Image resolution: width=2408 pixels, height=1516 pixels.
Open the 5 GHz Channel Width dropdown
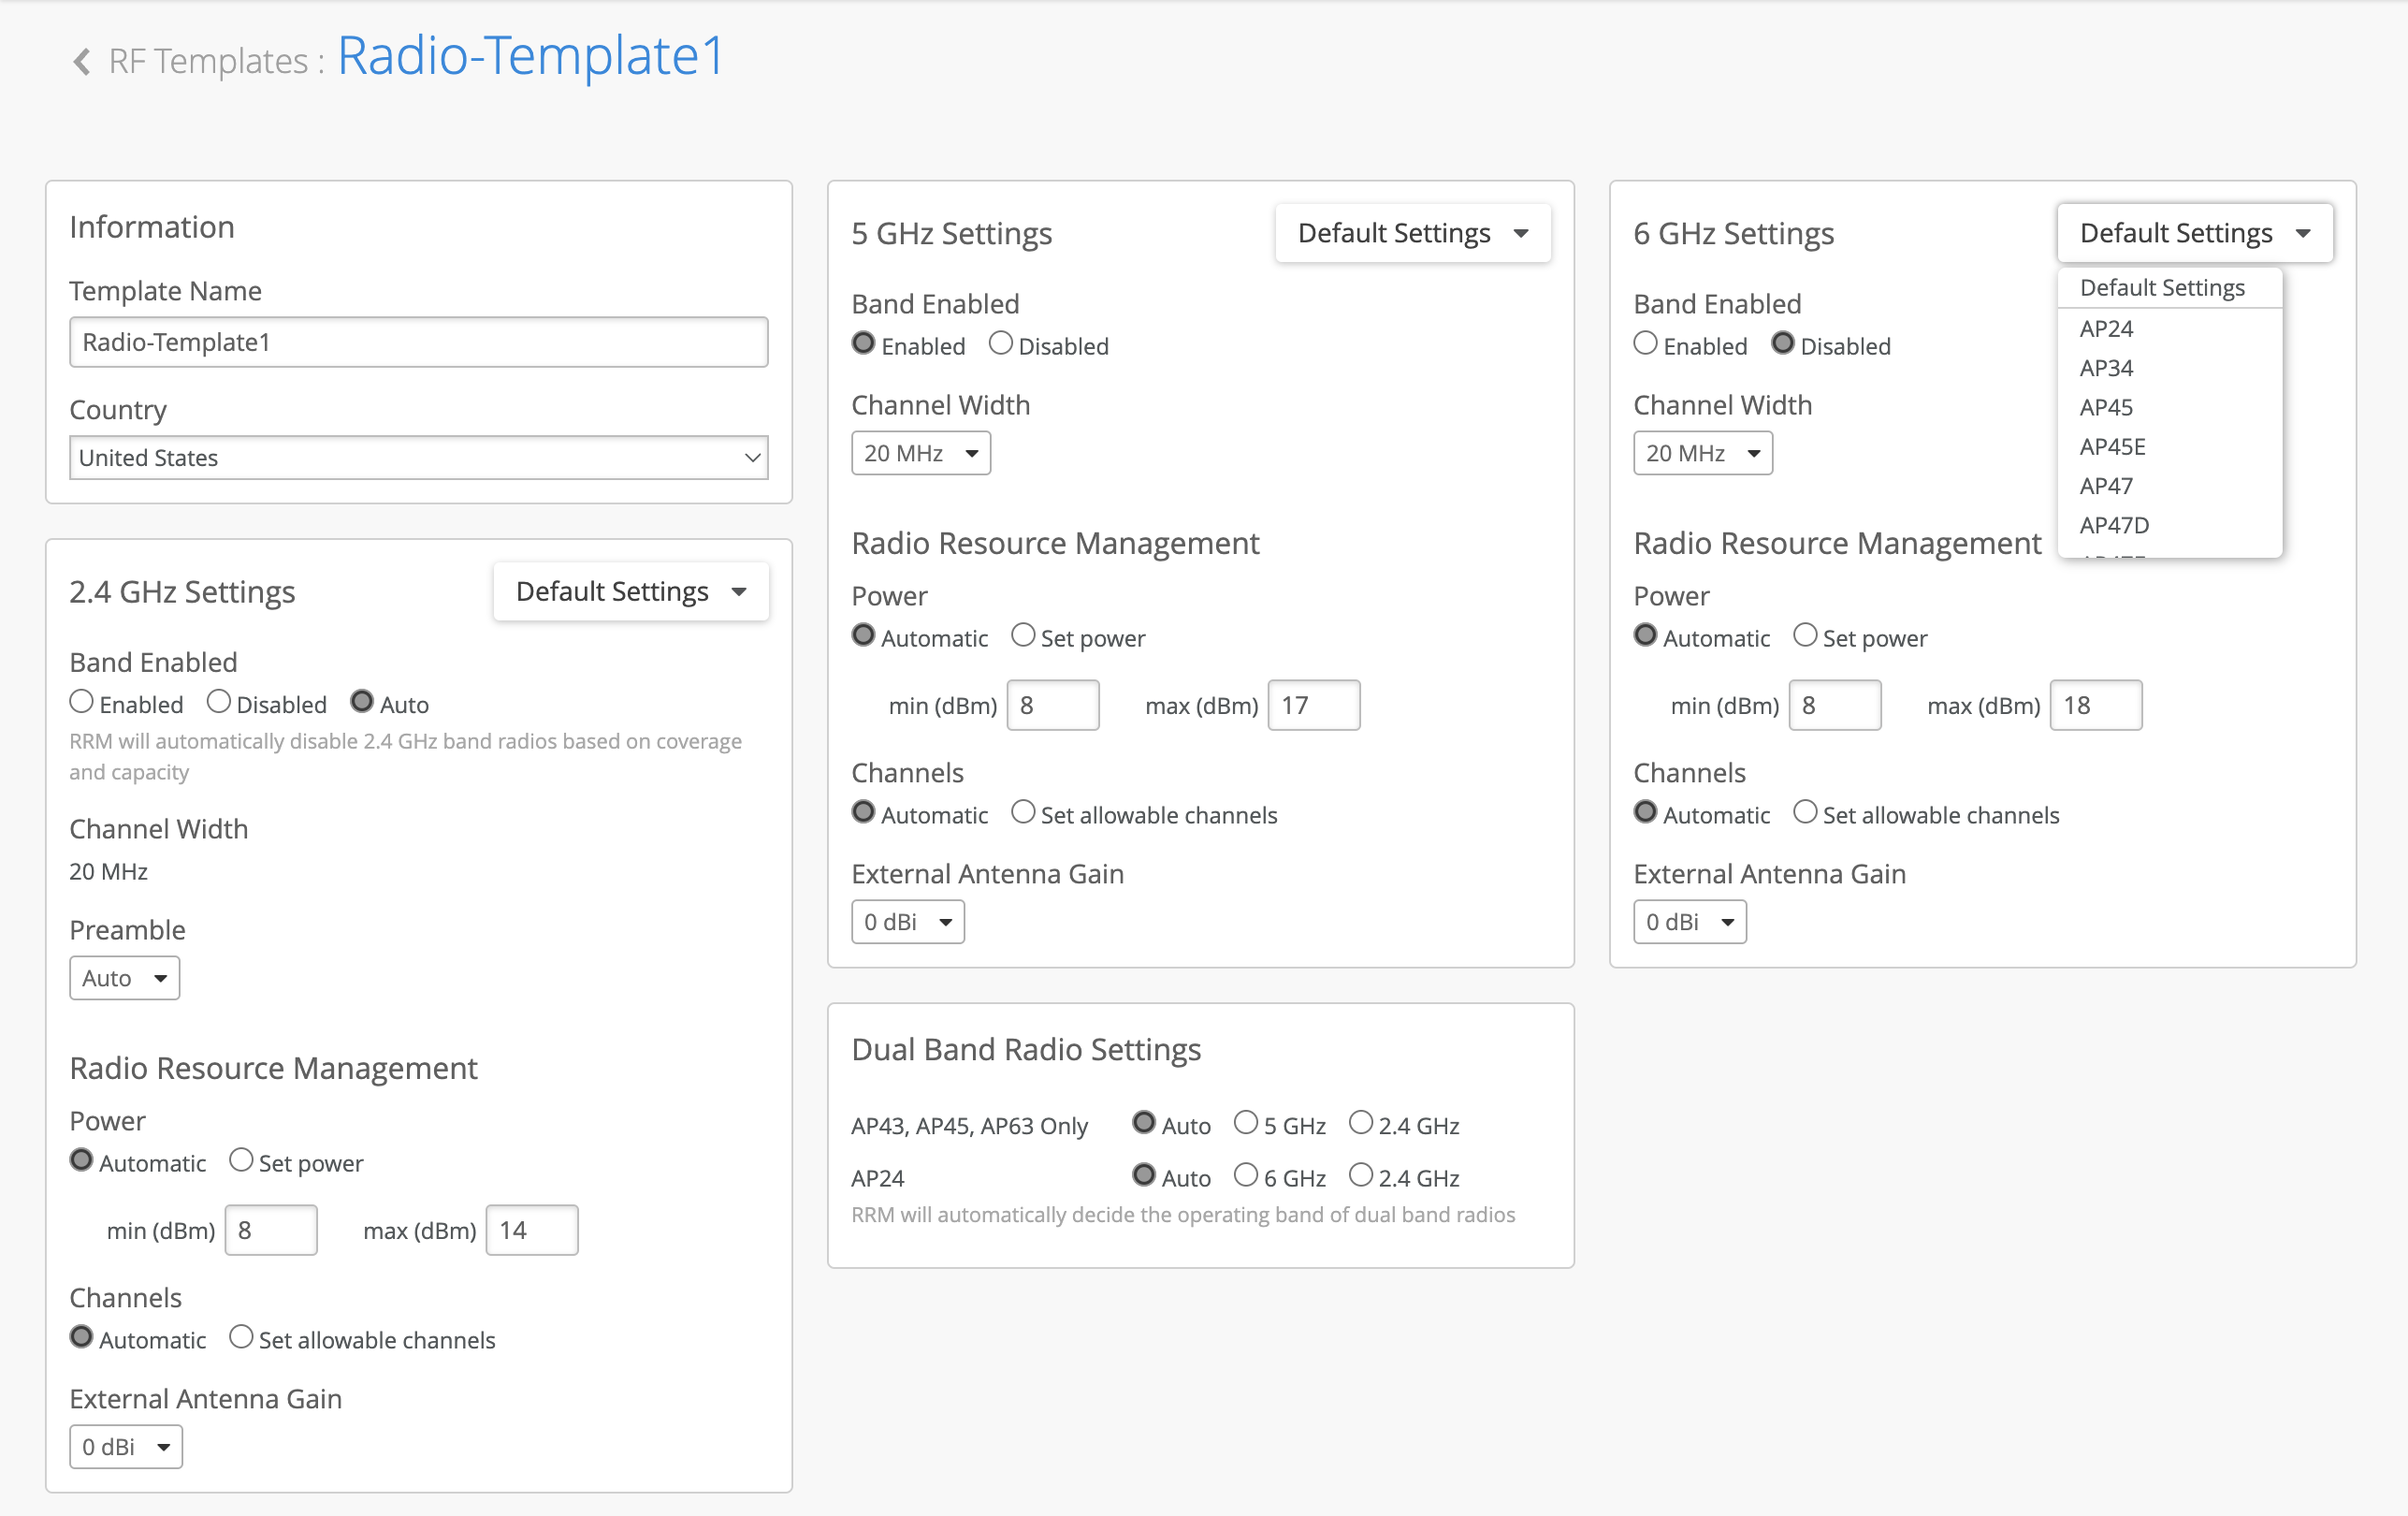click(920, 454)
